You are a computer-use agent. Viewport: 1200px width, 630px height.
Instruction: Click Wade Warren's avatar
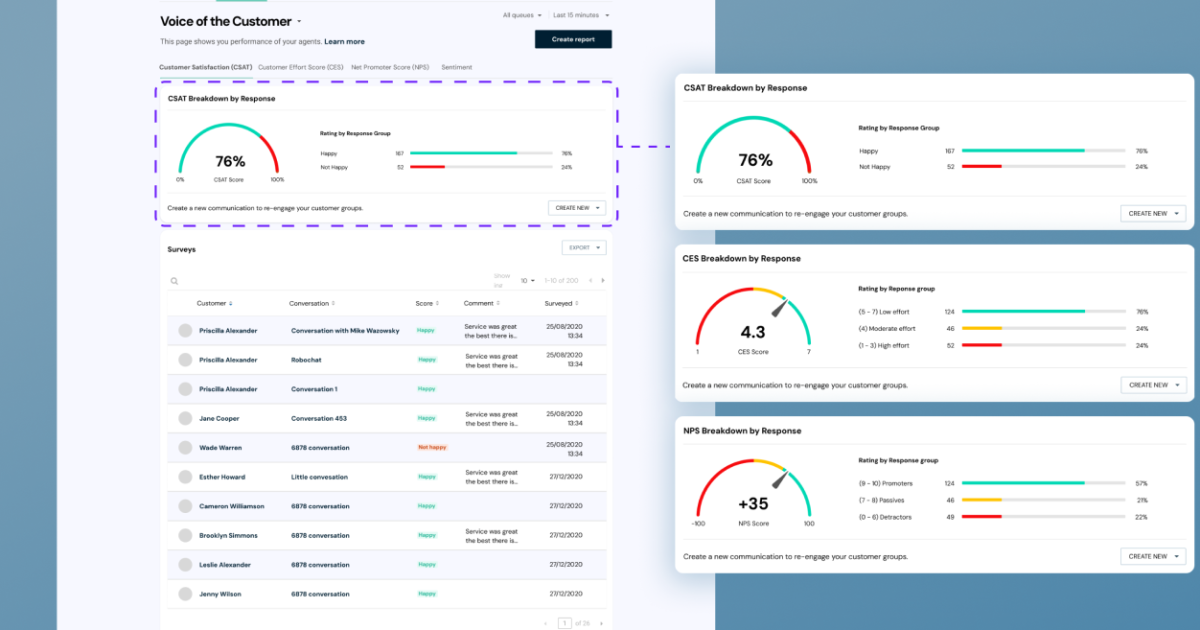coord(185,448)
